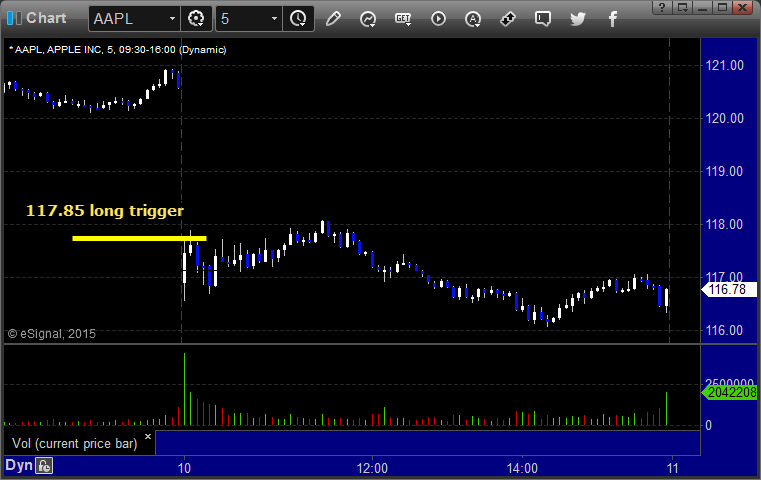
Task: Click the 116.00 price axis label
Action: tap(724, 331)
